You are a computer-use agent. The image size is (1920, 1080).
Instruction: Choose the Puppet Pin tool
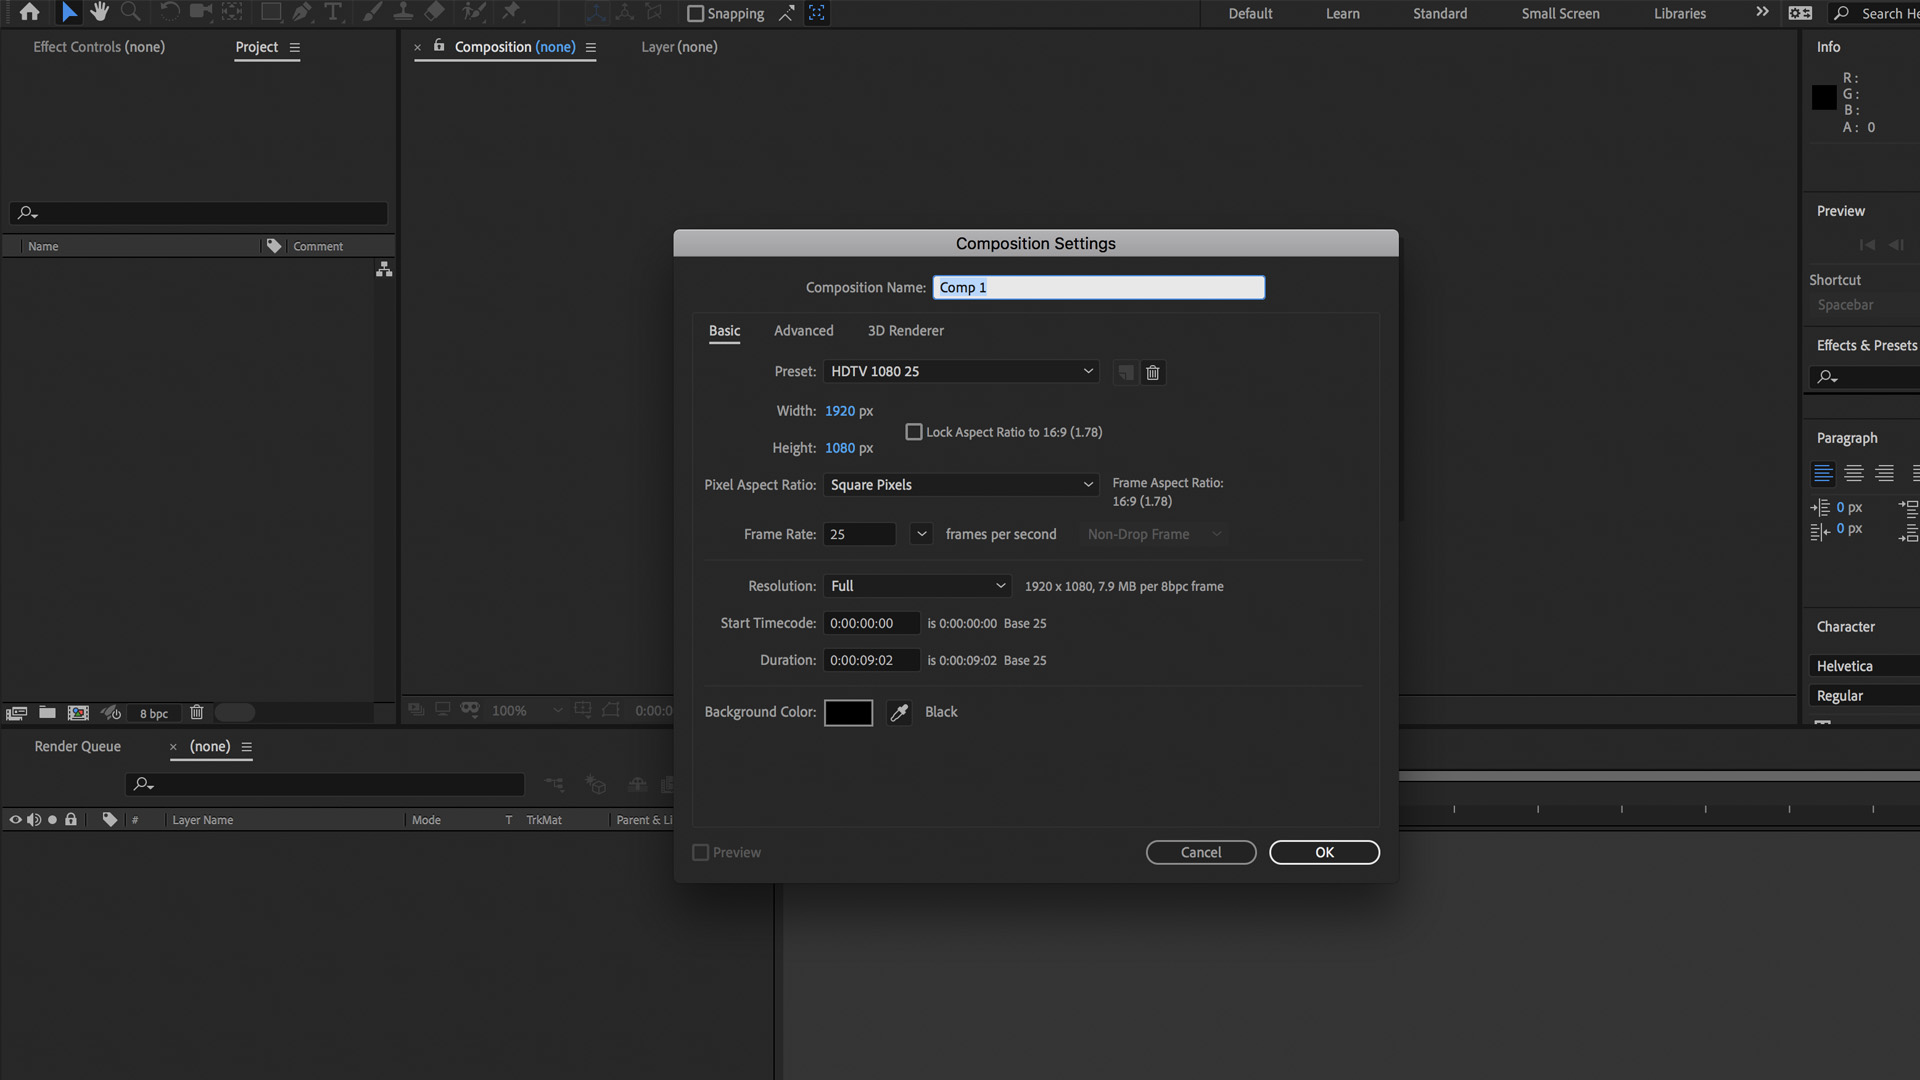512,13
